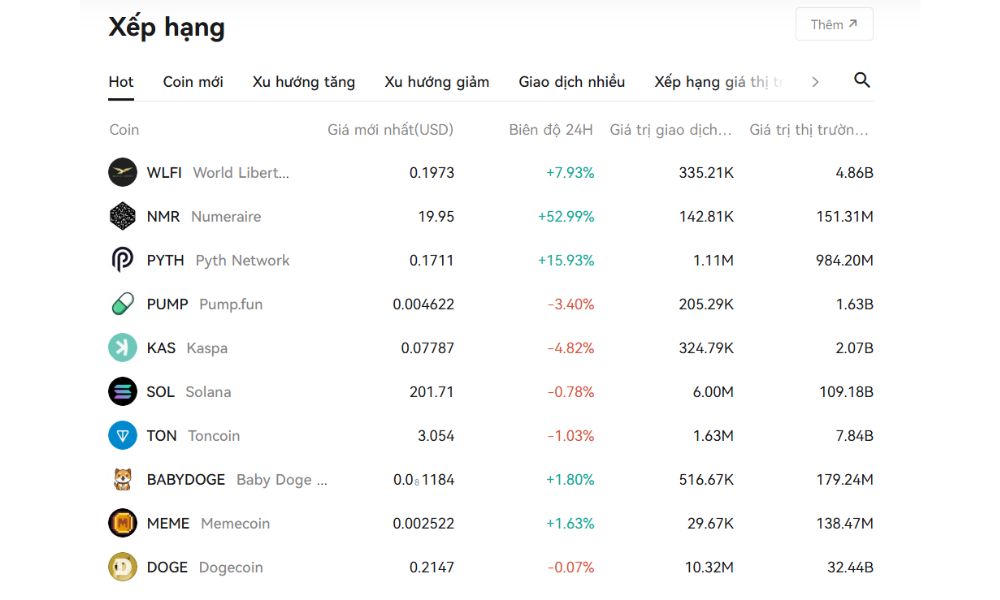Image resolution: width=1000 pixels, height=600 pixels.
Task: Expand hidden tabs via right chevron
Action: pyautogui.click(x=816, y=81)
